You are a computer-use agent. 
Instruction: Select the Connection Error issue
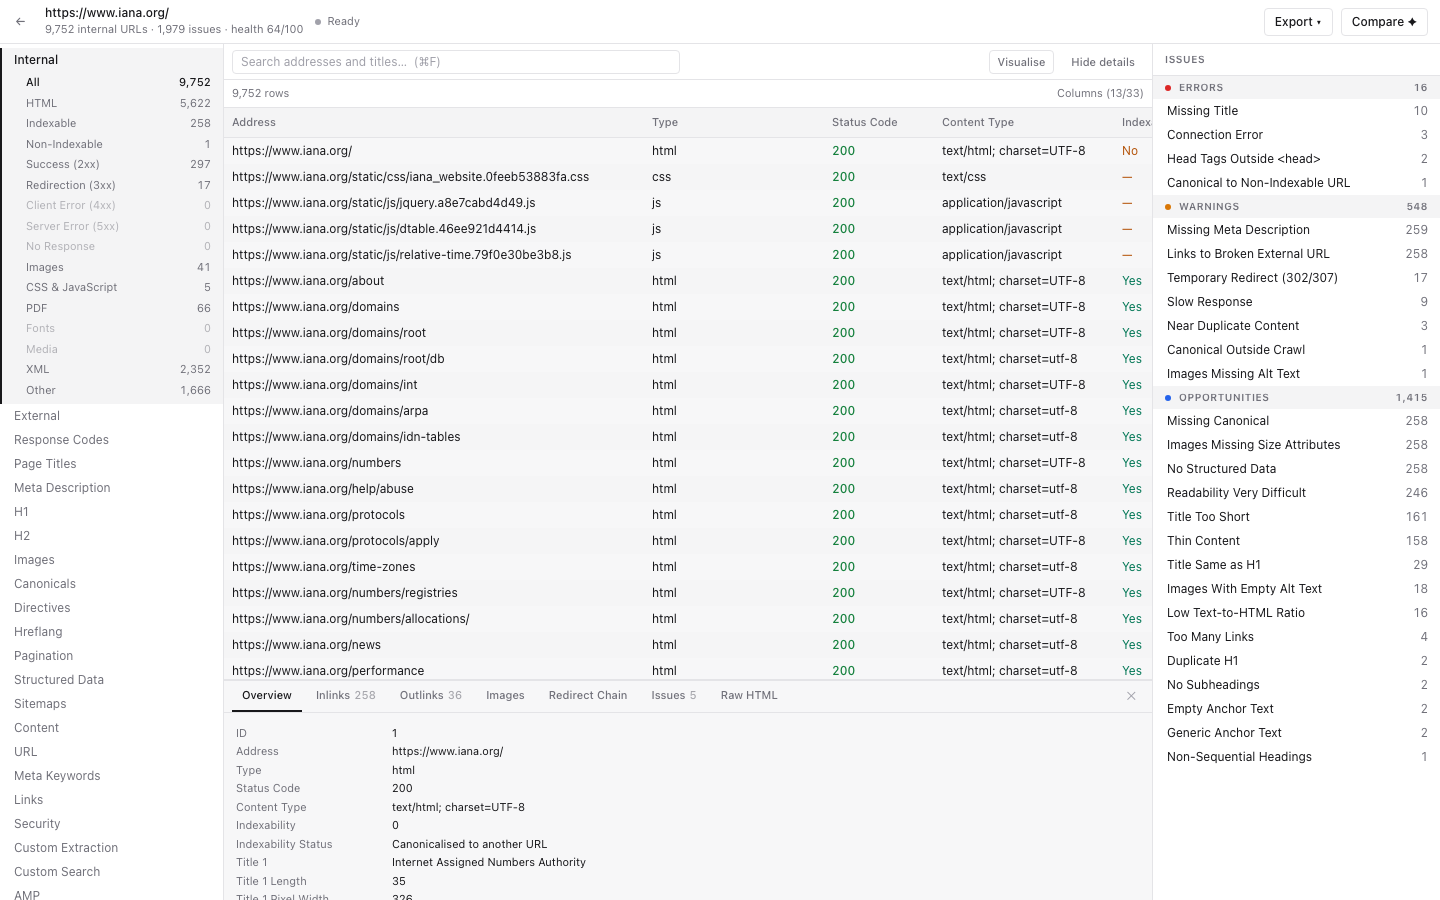point(1296,135)
